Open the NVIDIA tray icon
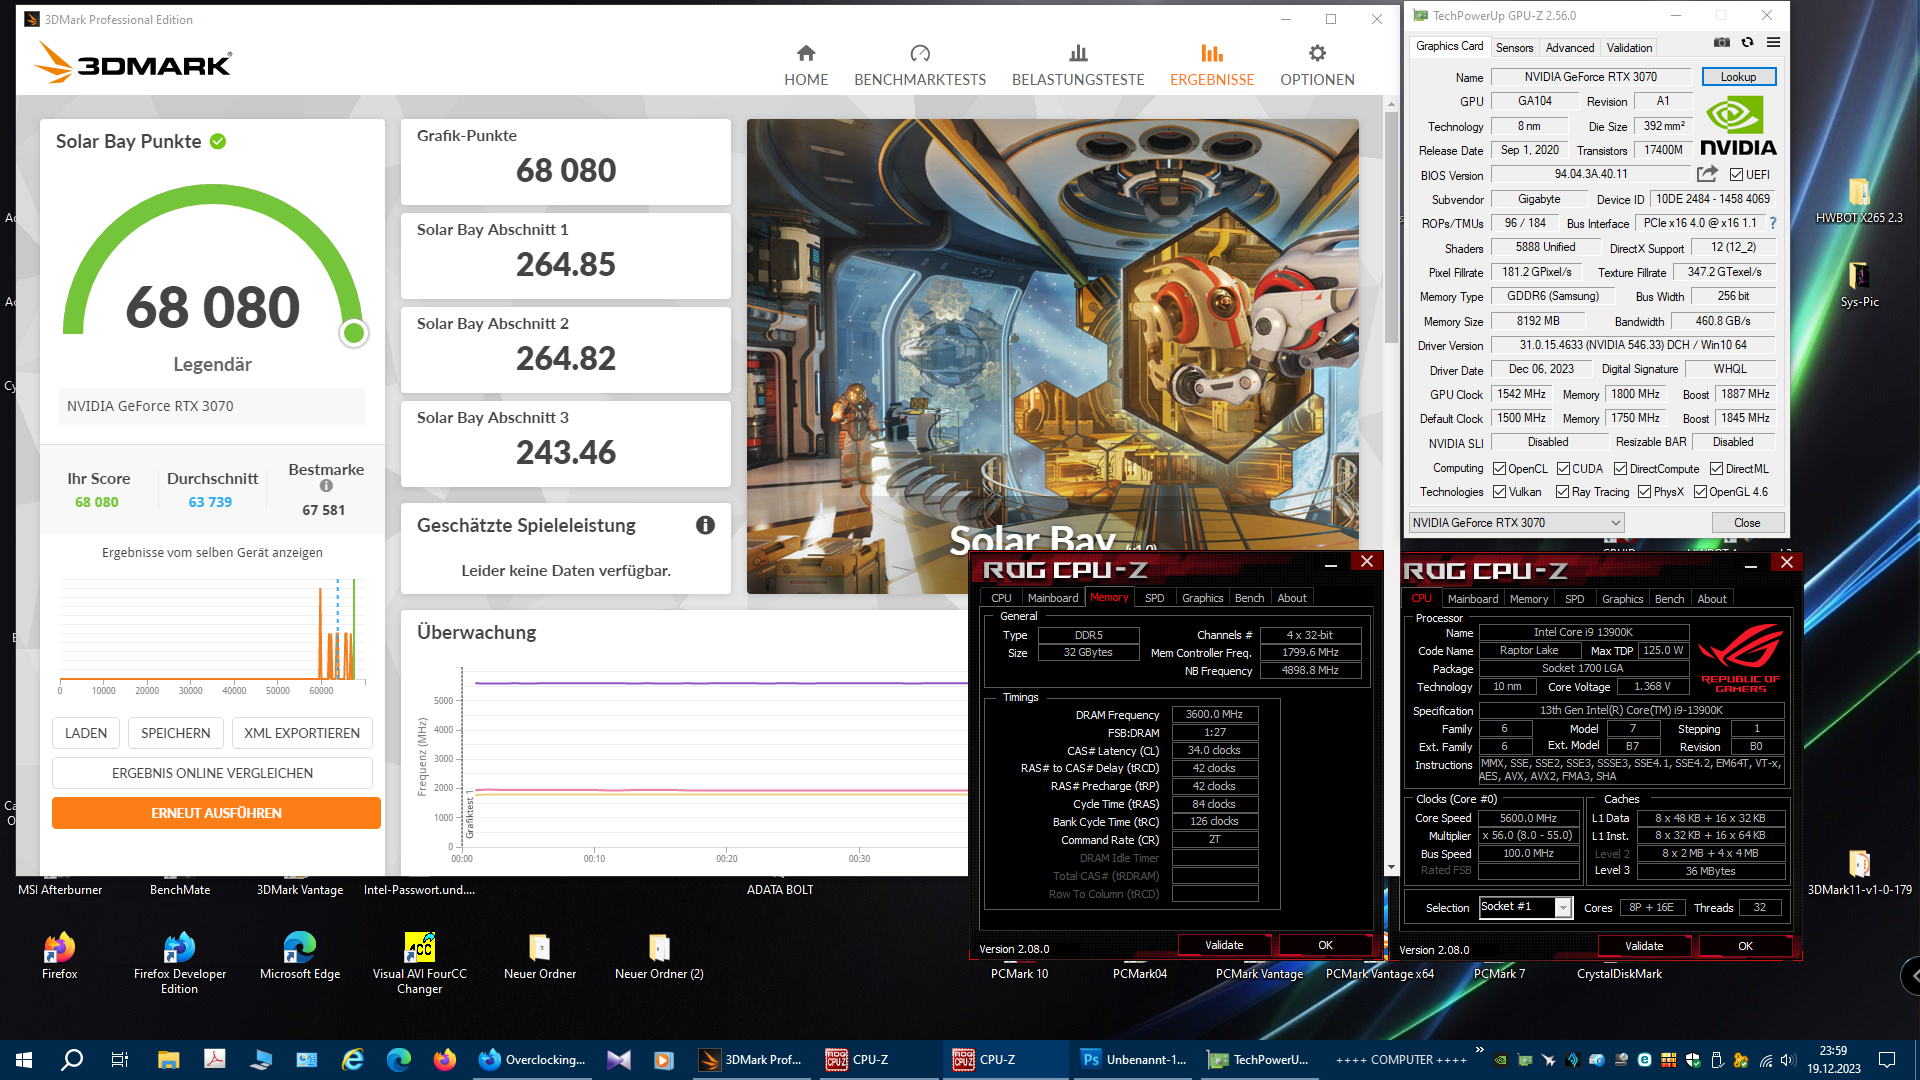 [1500, 1060]
